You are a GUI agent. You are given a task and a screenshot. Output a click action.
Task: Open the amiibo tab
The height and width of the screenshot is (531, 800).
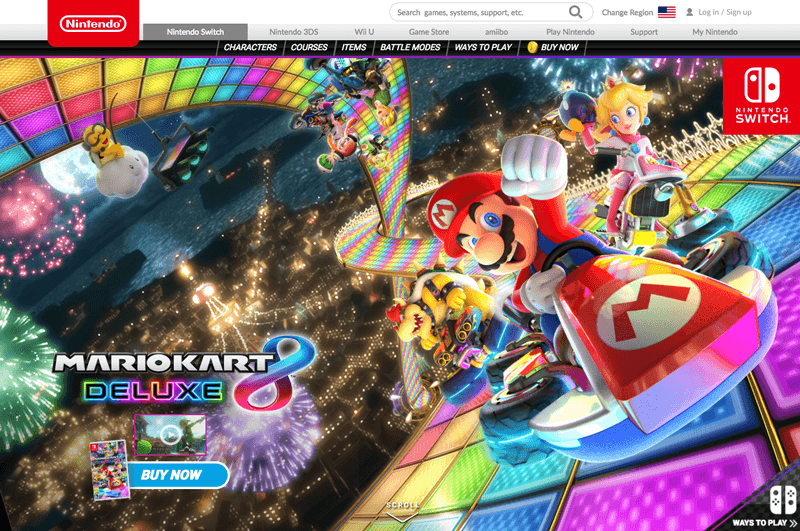coord(496,32)
